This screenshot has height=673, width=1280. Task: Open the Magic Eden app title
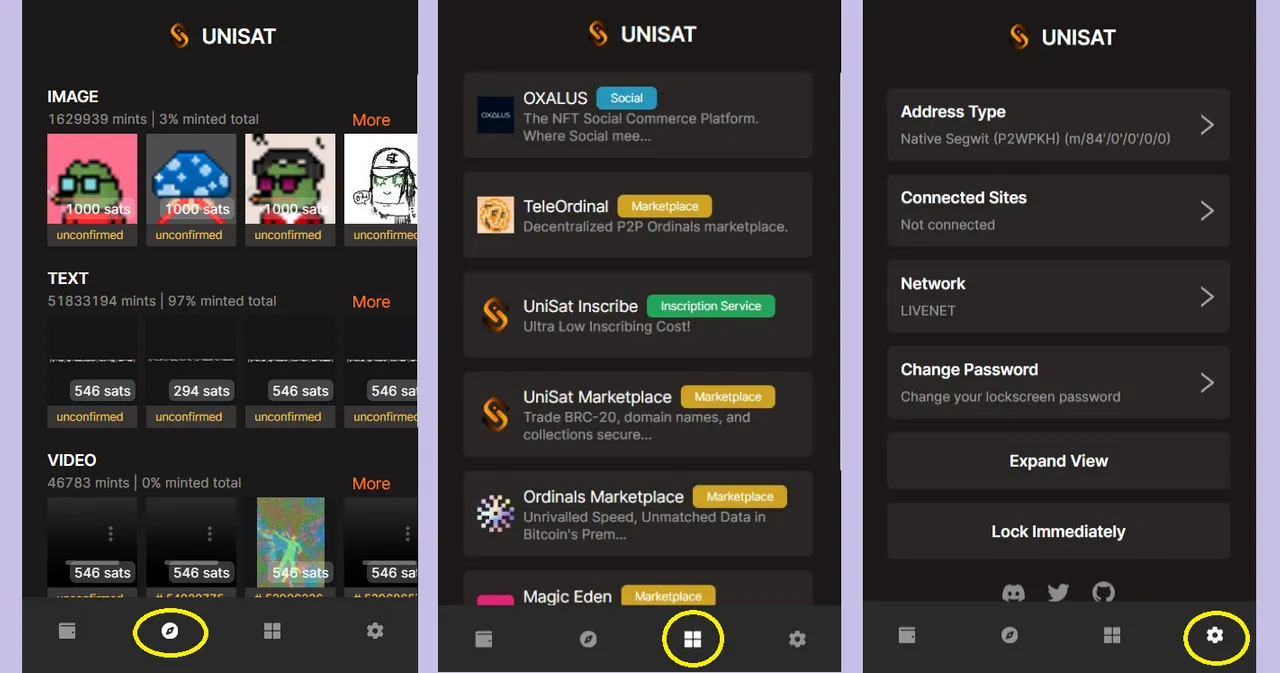pyautogui.click(x=567, y=597)
